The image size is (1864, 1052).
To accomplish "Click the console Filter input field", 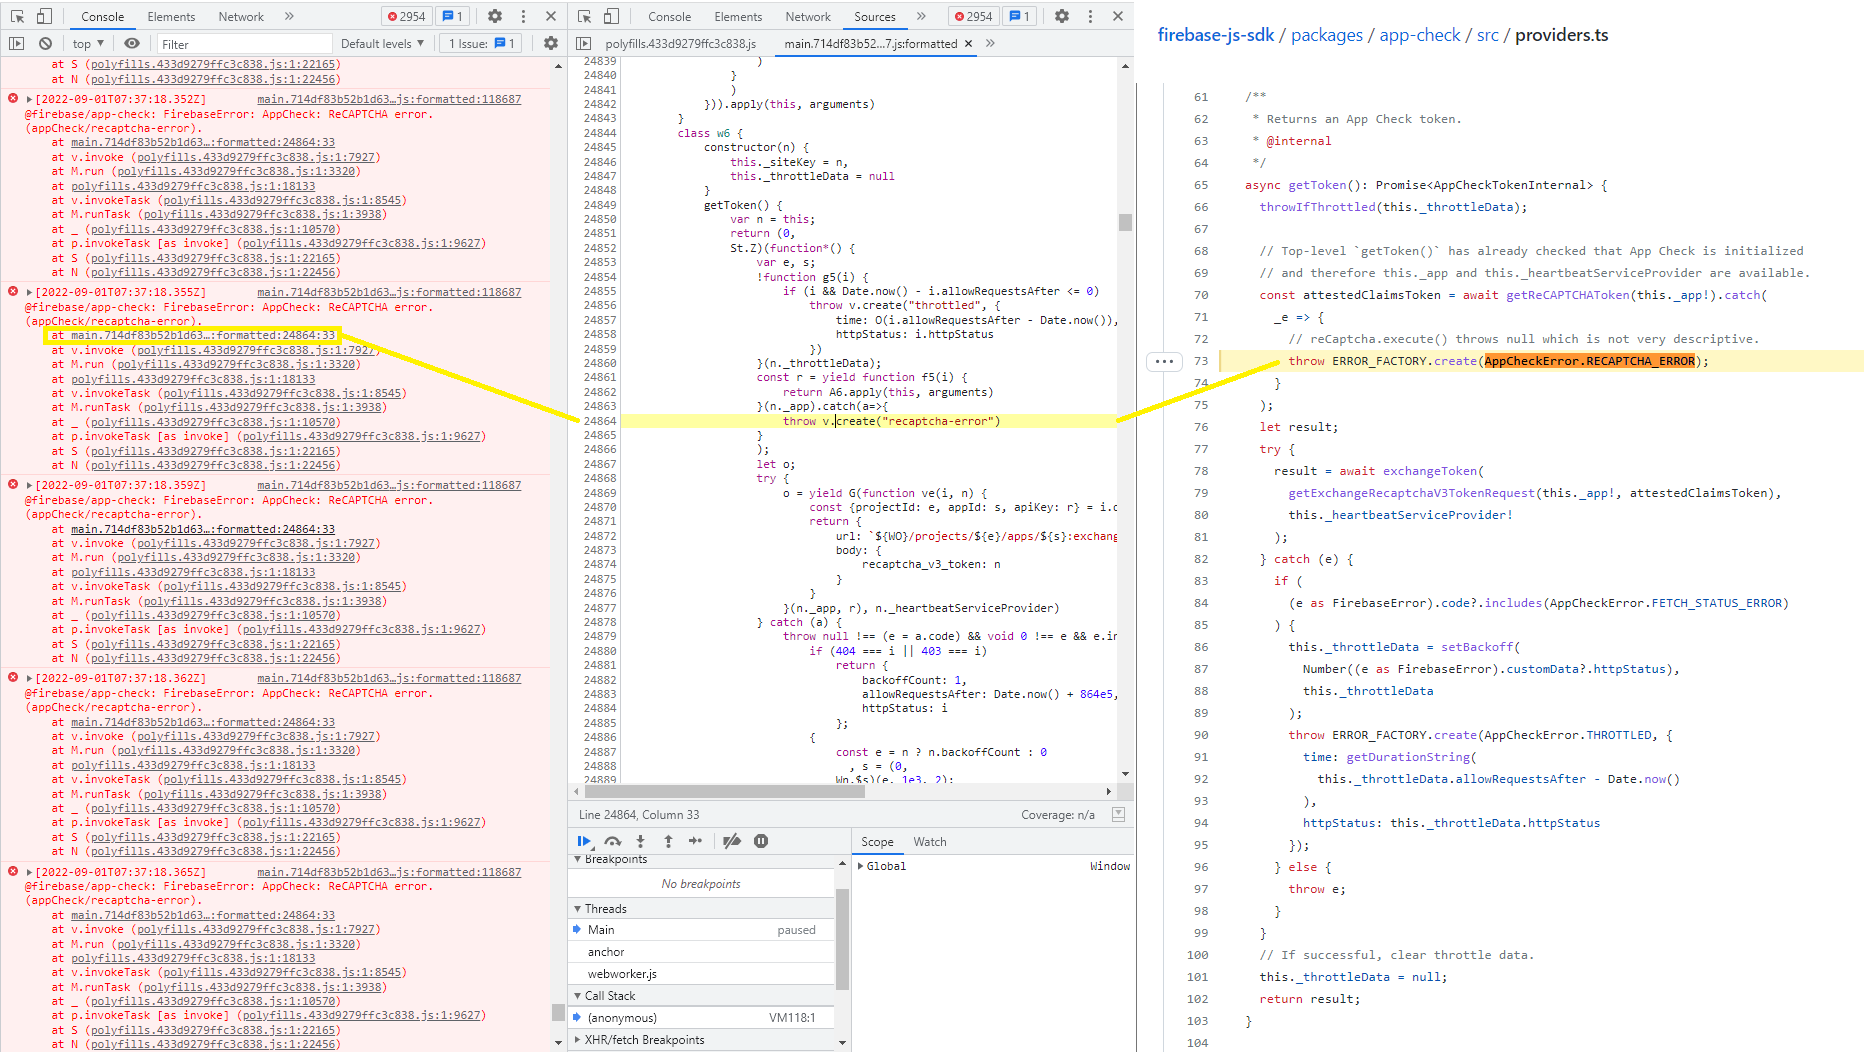I will click(x=244, y=43).
